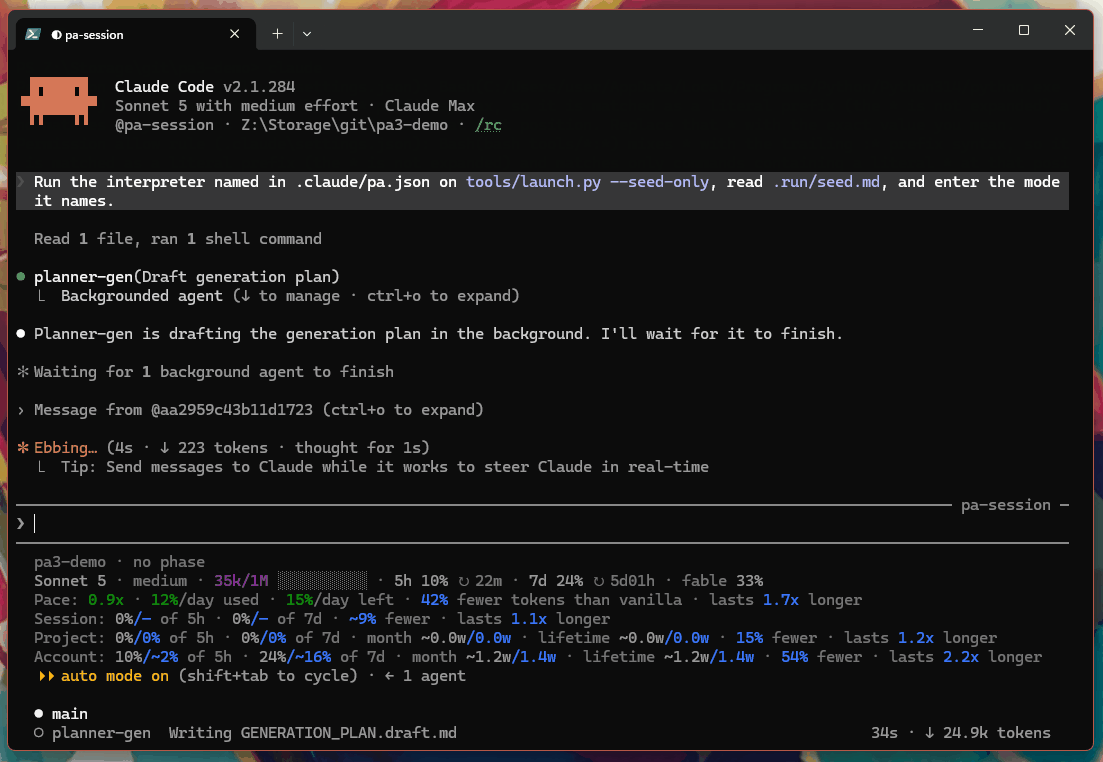Maximize the terminal window
Image resolution: width=1103 pixels, height=762 pixels.
1024,30
